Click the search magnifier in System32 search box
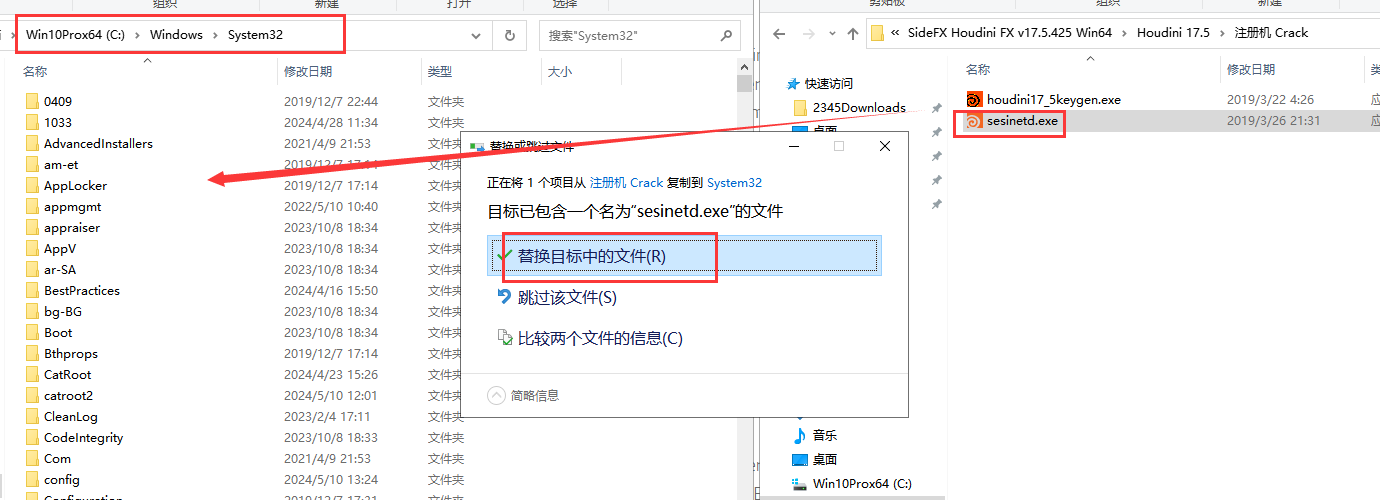 (x=726, y=35)
